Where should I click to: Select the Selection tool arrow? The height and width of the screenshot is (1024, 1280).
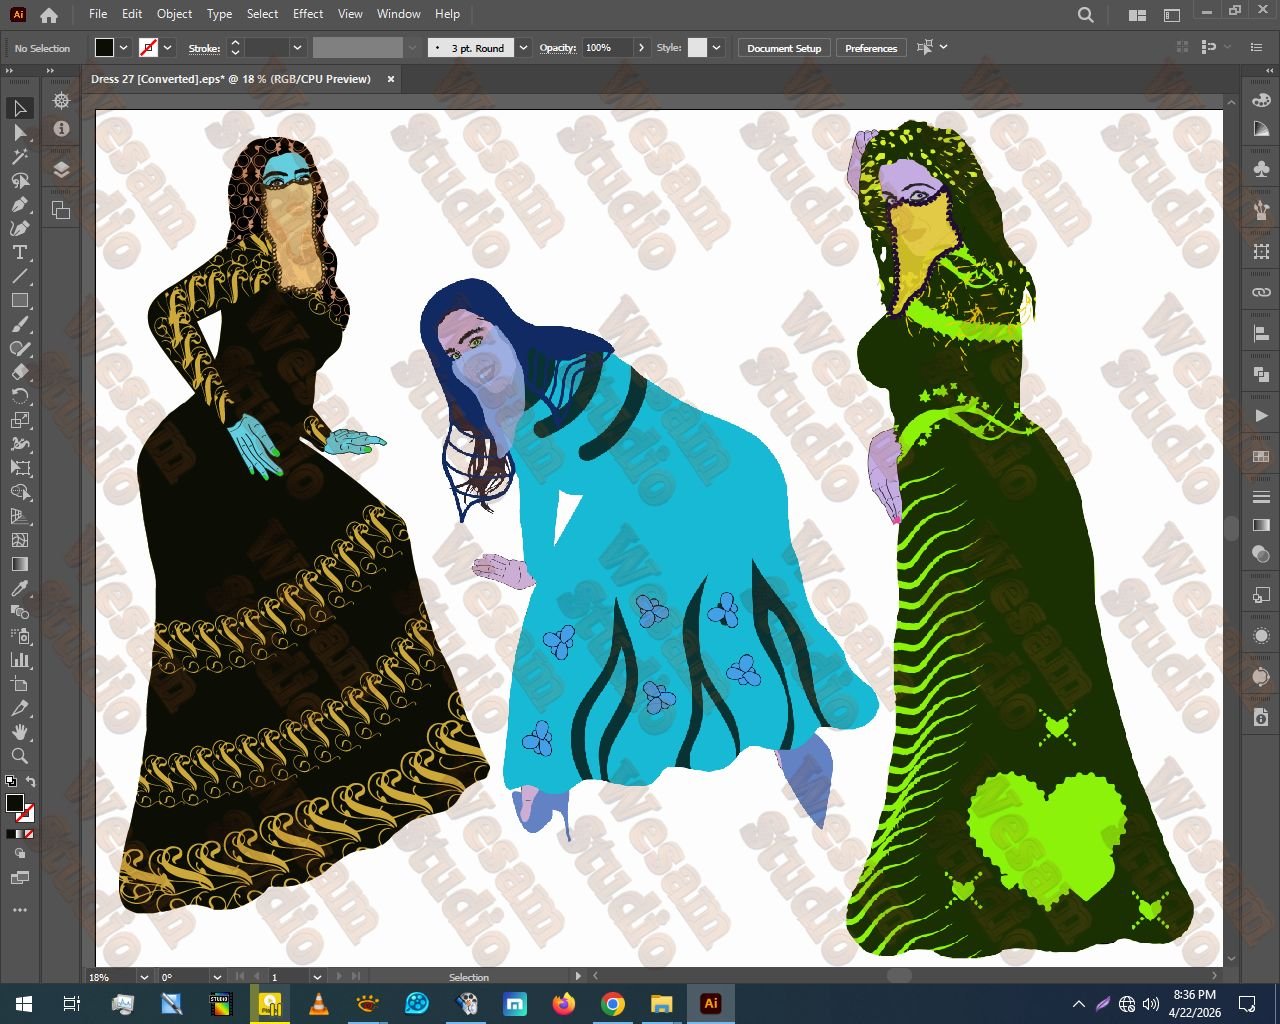(x=20, y=108)
